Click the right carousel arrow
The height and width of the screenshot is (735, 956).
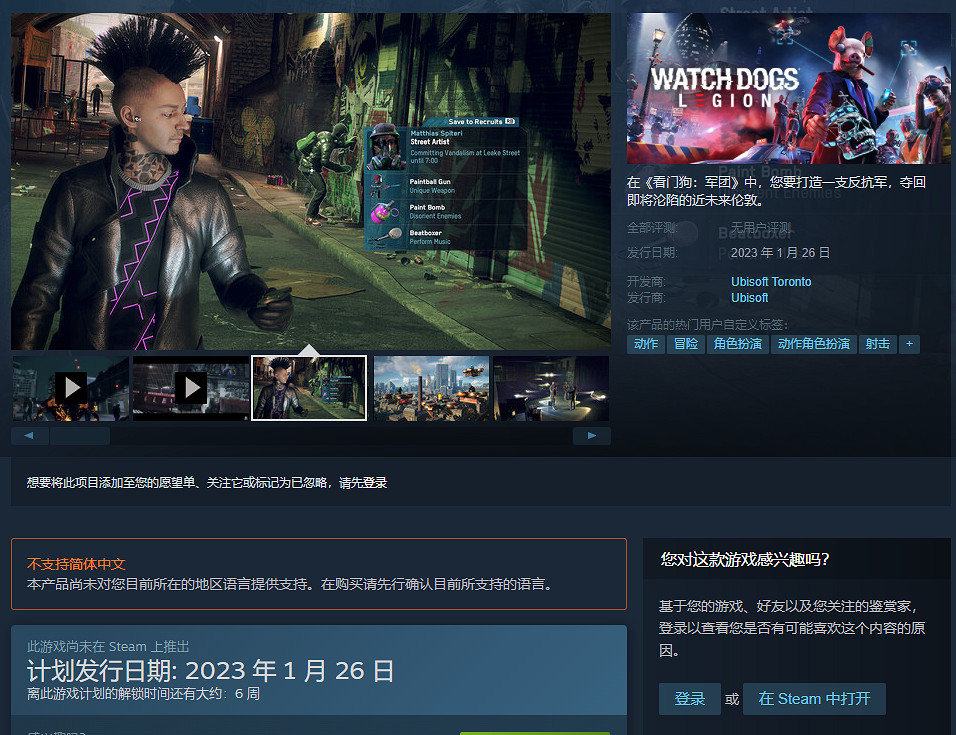pyautogui.click(x=592, y=435)
